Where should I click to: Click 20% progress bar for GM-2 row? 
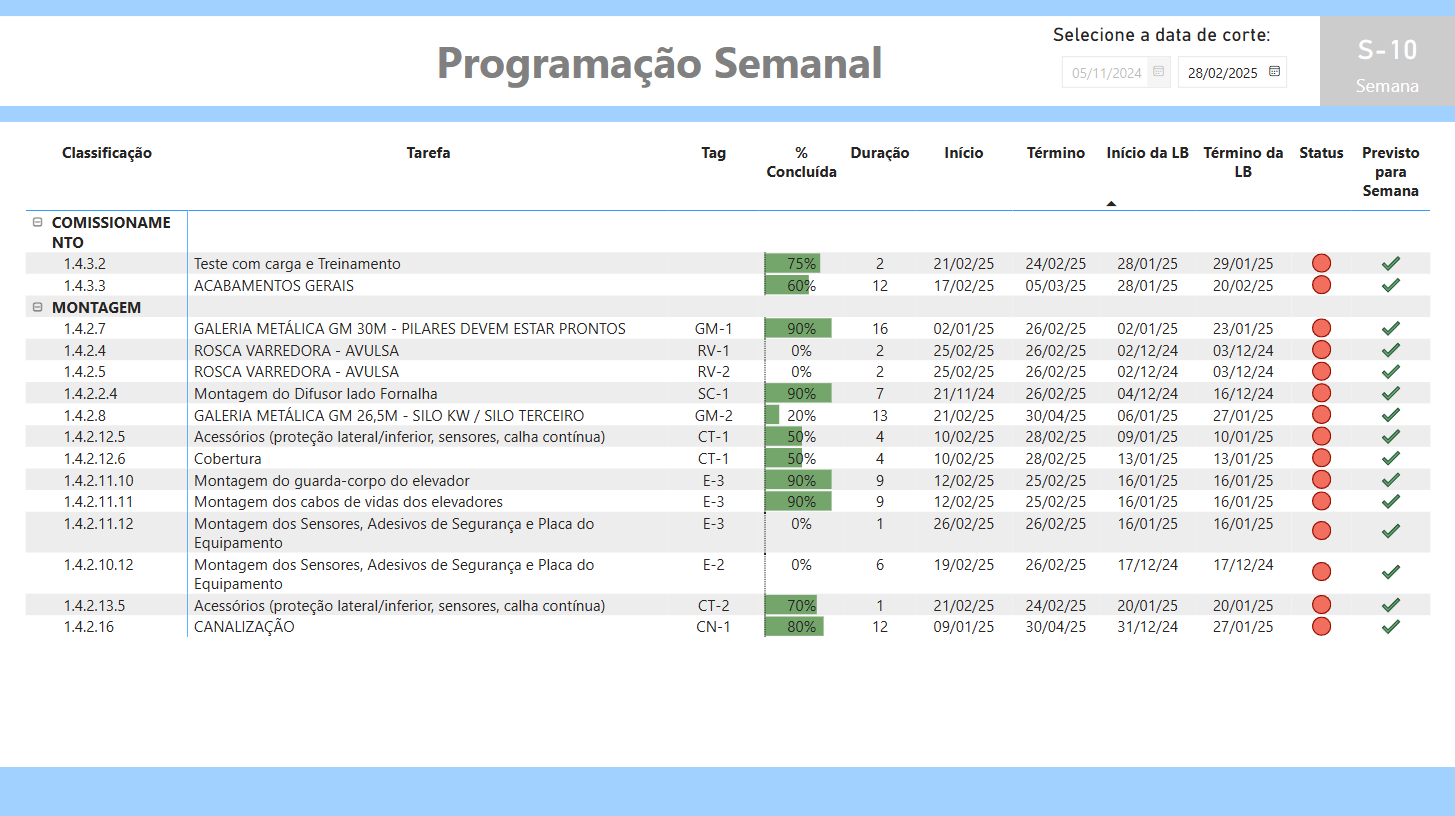coord(773,415)
